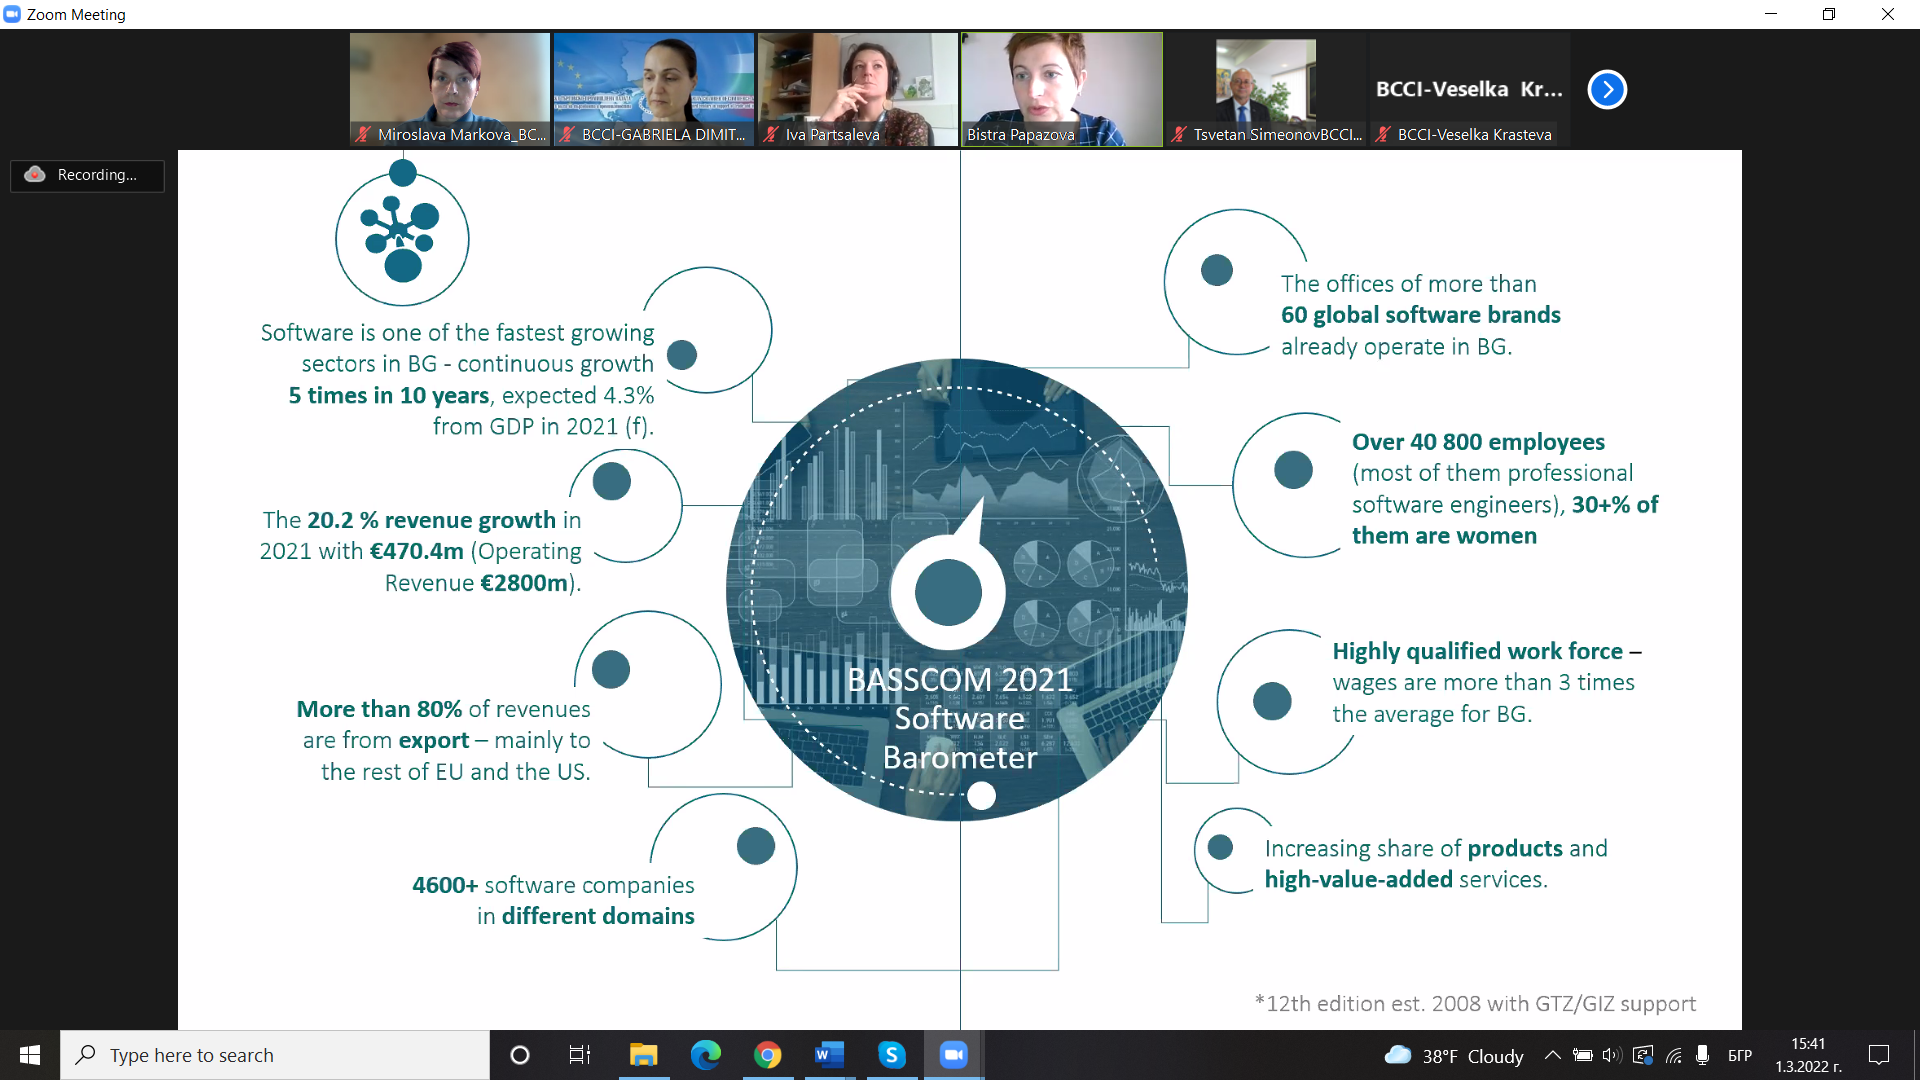Open Cortana circle icon in taskbar
Screen dimensions: 1920x1080
pos(520,1055)
